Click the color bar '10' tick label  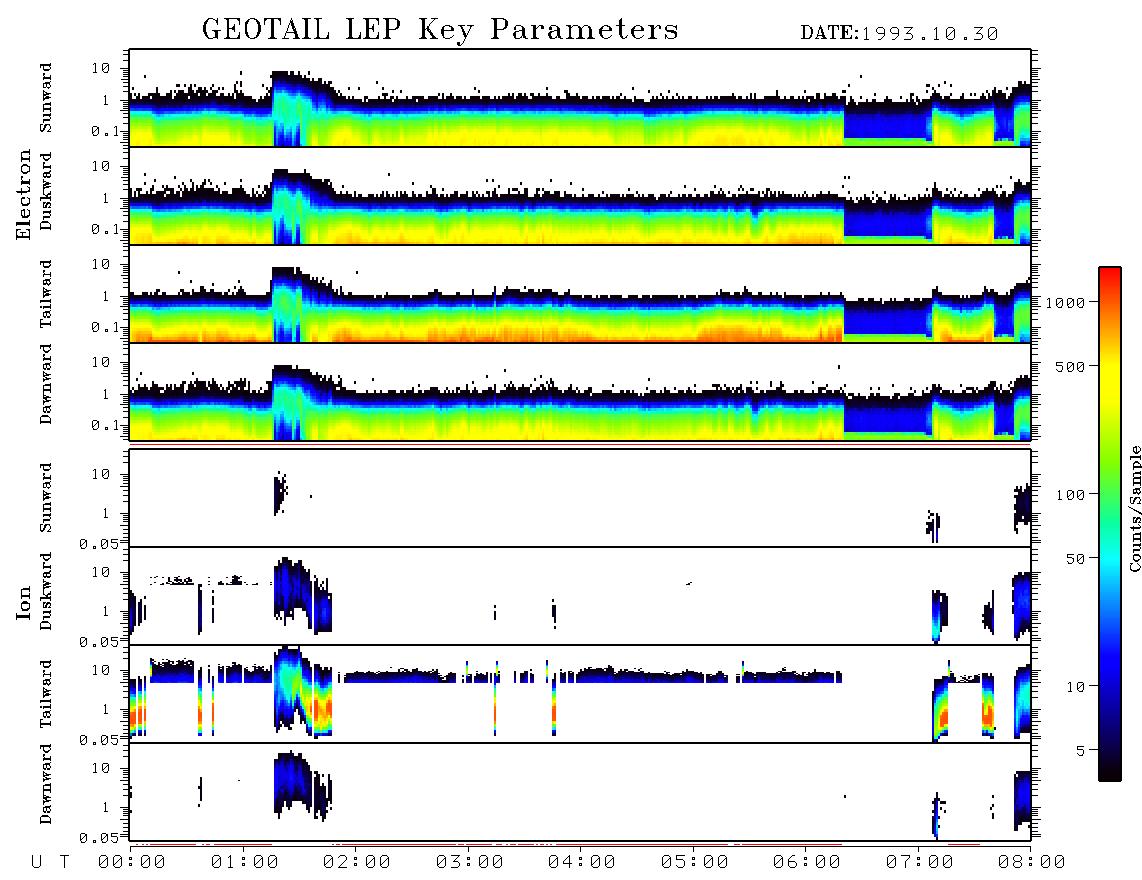[1075, 687]
